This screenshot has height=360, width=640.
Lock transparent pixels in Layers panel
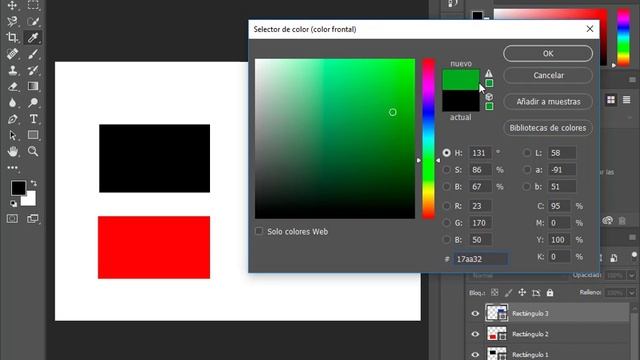coord(495,292)
